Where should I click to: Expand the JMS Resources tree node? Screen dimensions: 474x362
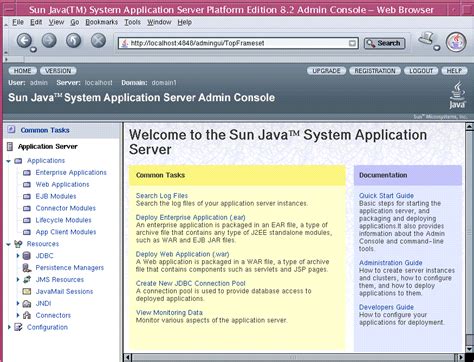pyautogui.click(x=18, y=279)
